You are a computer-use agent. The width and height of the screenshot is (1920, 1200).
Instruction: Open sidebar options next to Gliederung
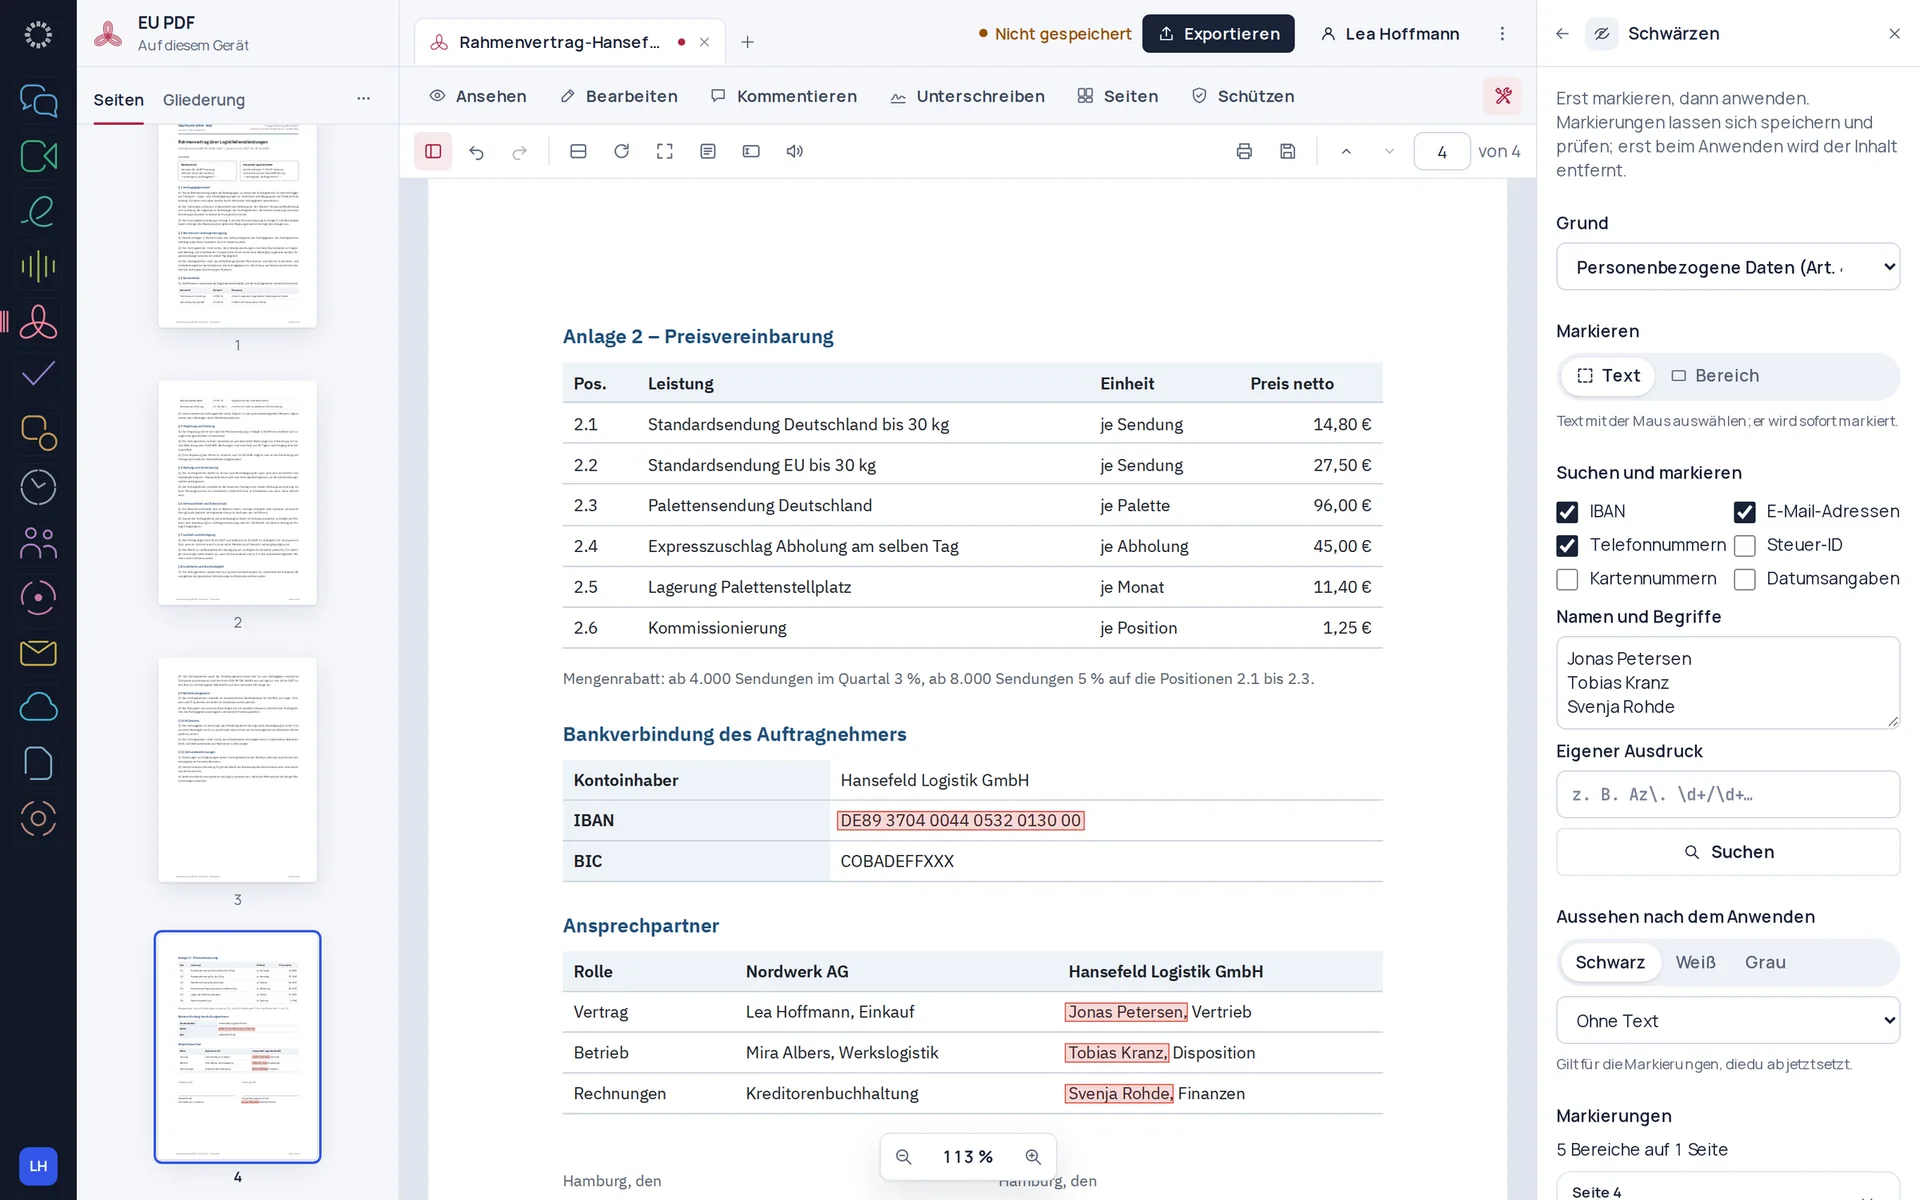click(363, 99)
